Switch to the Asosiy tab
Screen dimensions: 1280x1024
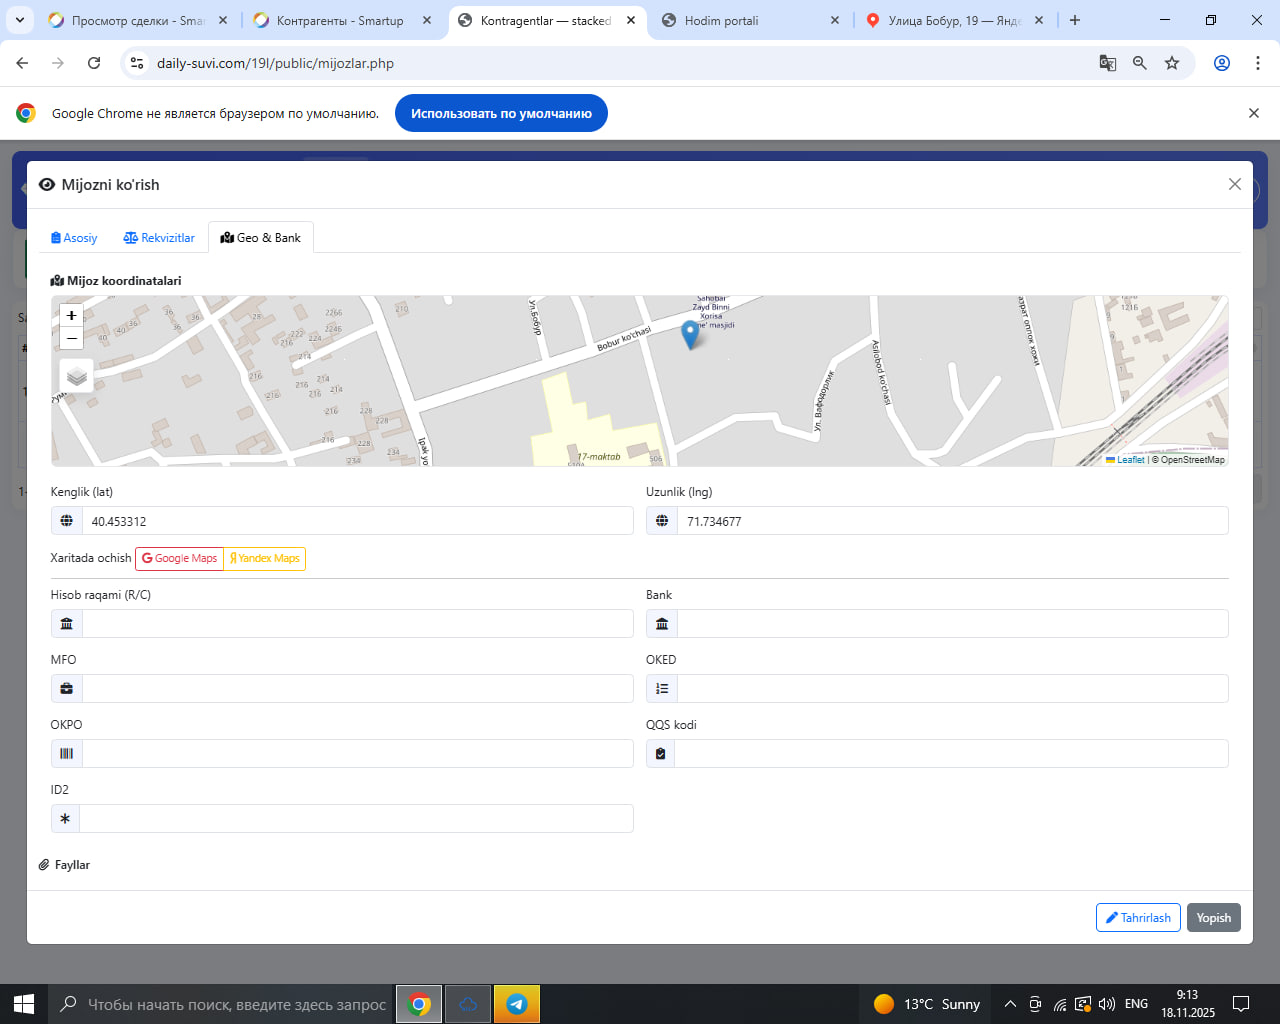coord(74,238)
